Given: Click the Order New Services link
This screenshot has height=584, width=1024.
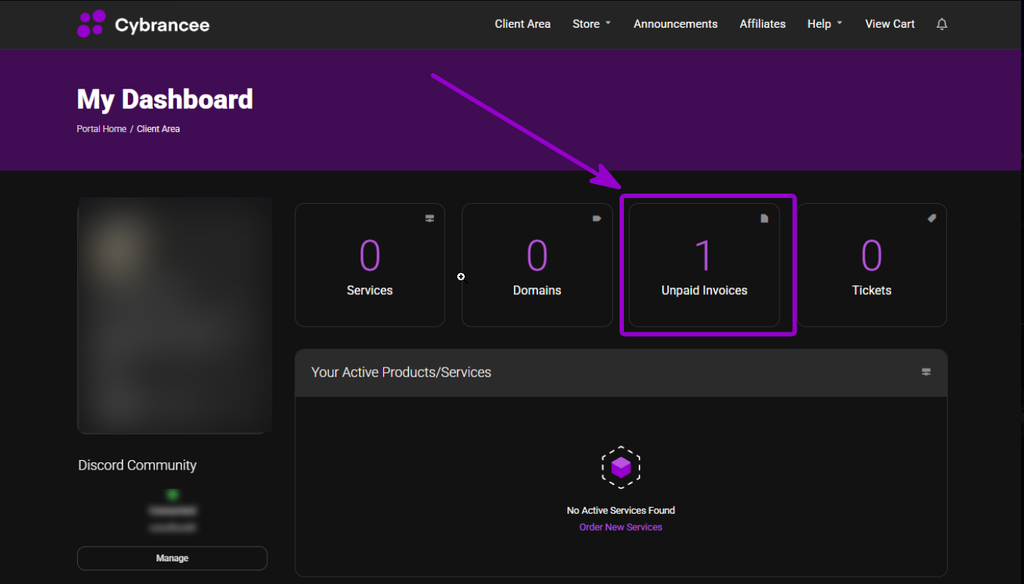Looking at the screenshot, I should tap(620, 527).
